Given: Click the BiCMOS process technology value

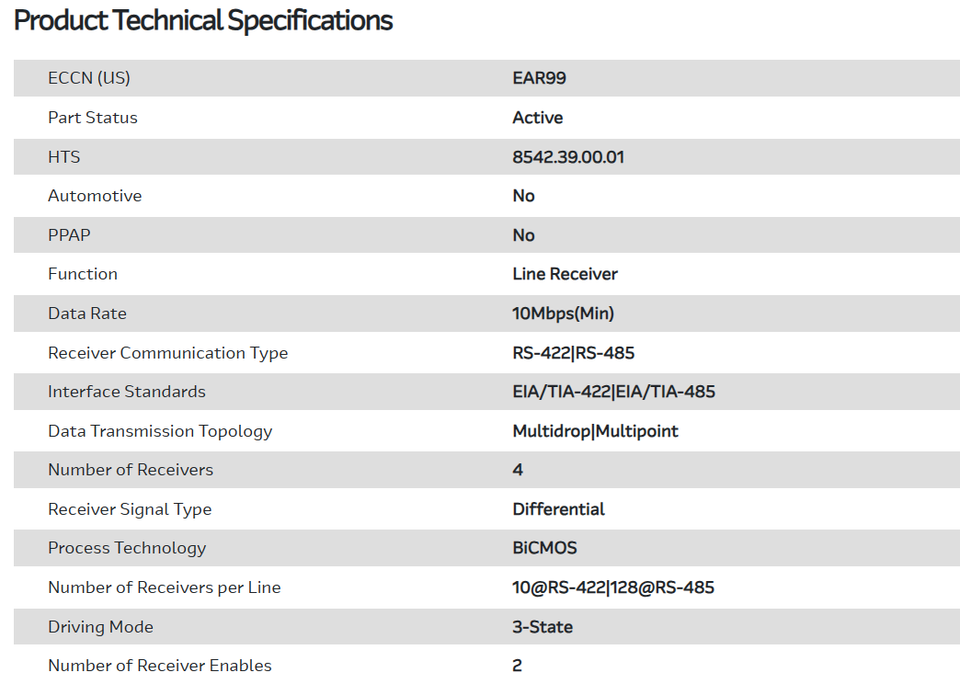Looking at the screenshot, I should coord(545,548).
